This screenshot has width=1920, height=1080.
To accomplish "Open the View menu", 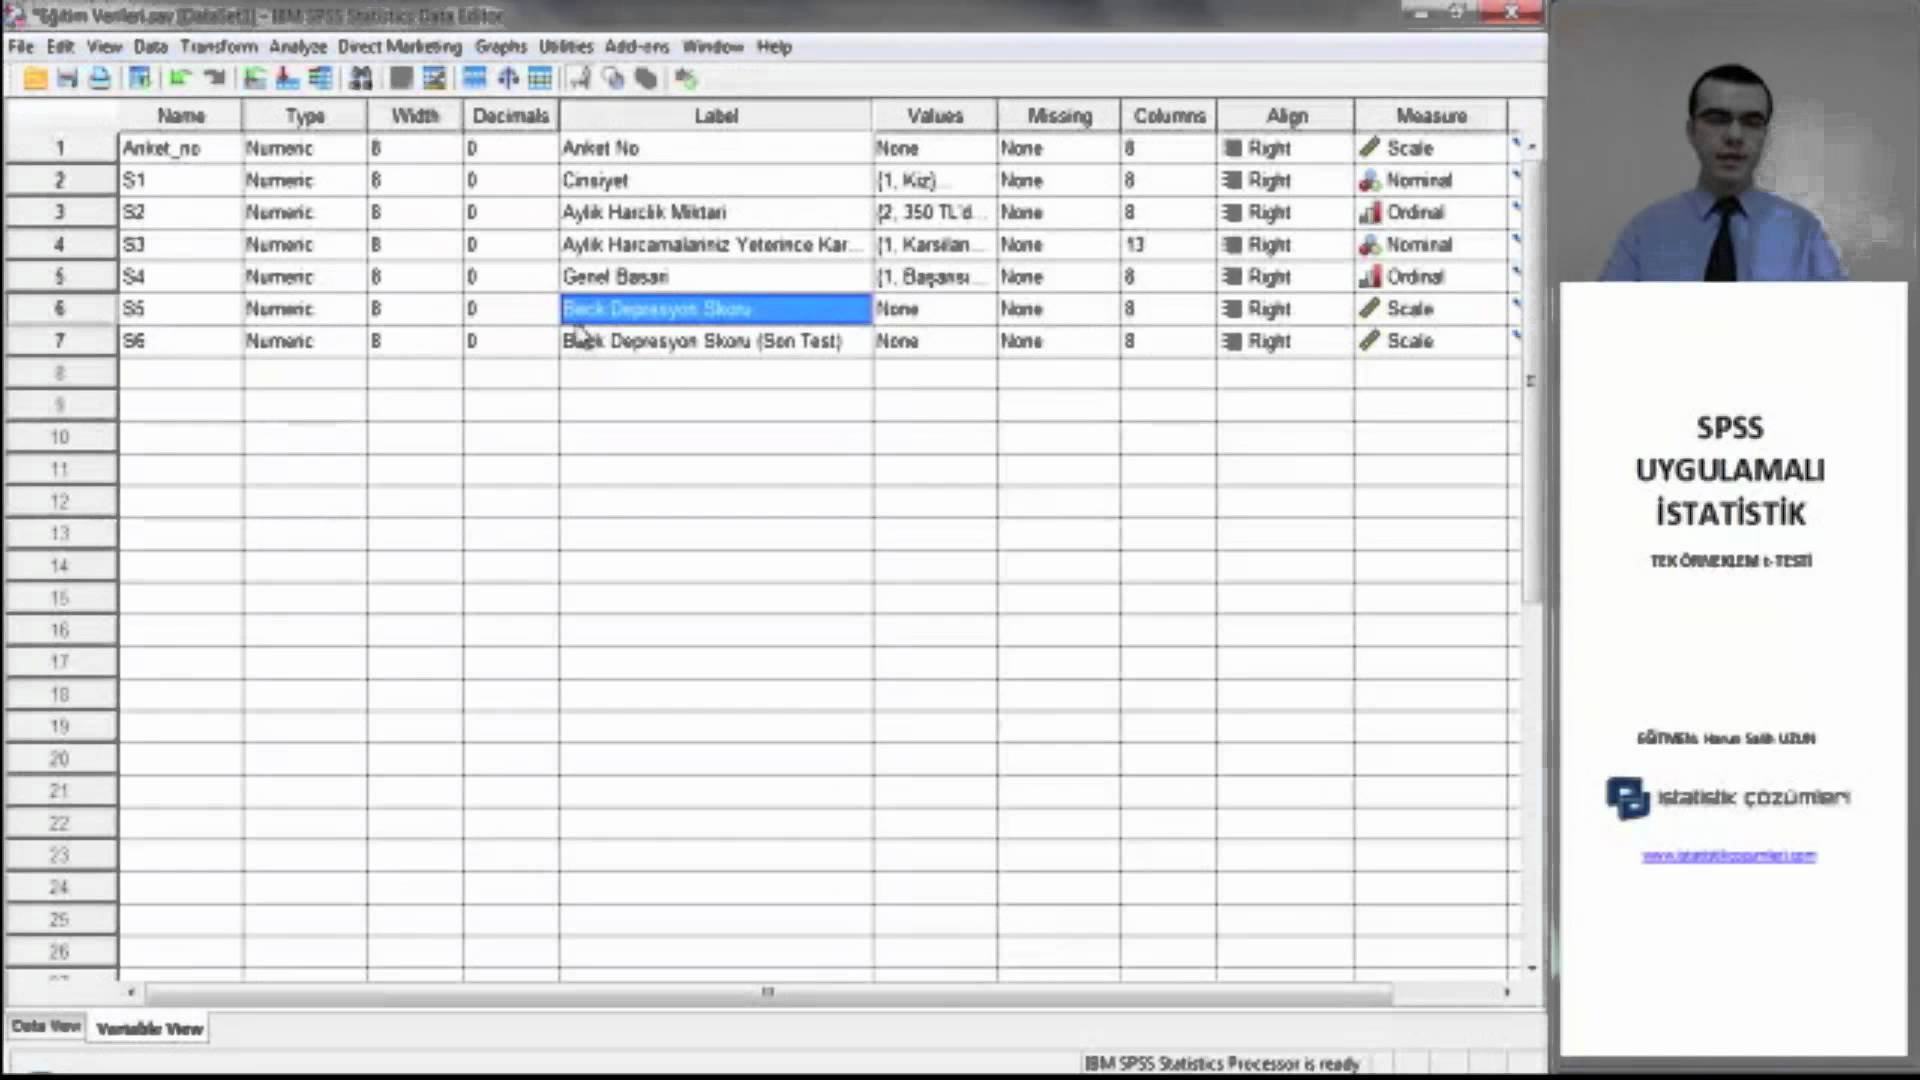I will pyautogui.click(x=104, y=46).
